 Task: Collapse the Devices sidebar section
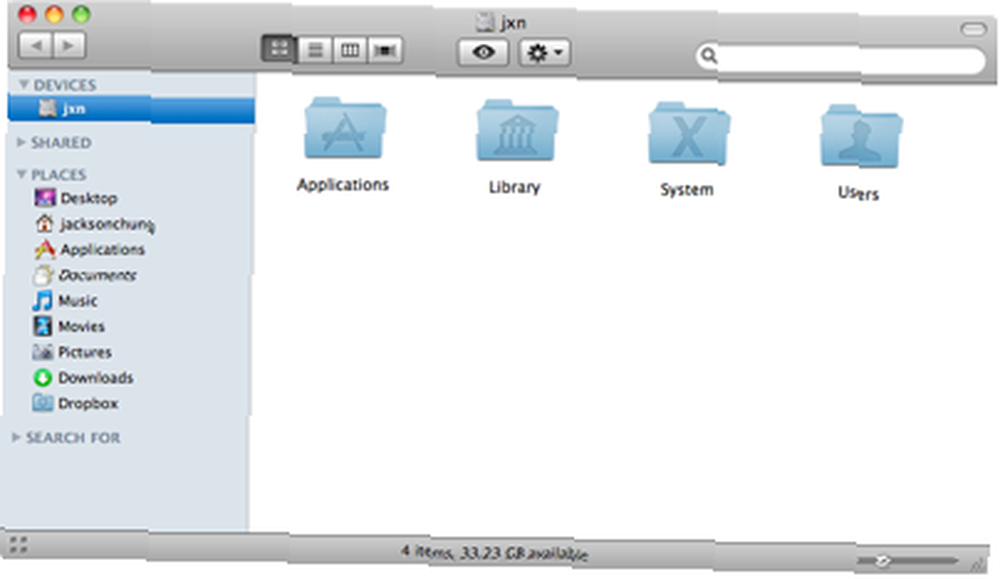click(x=24, y=84)
